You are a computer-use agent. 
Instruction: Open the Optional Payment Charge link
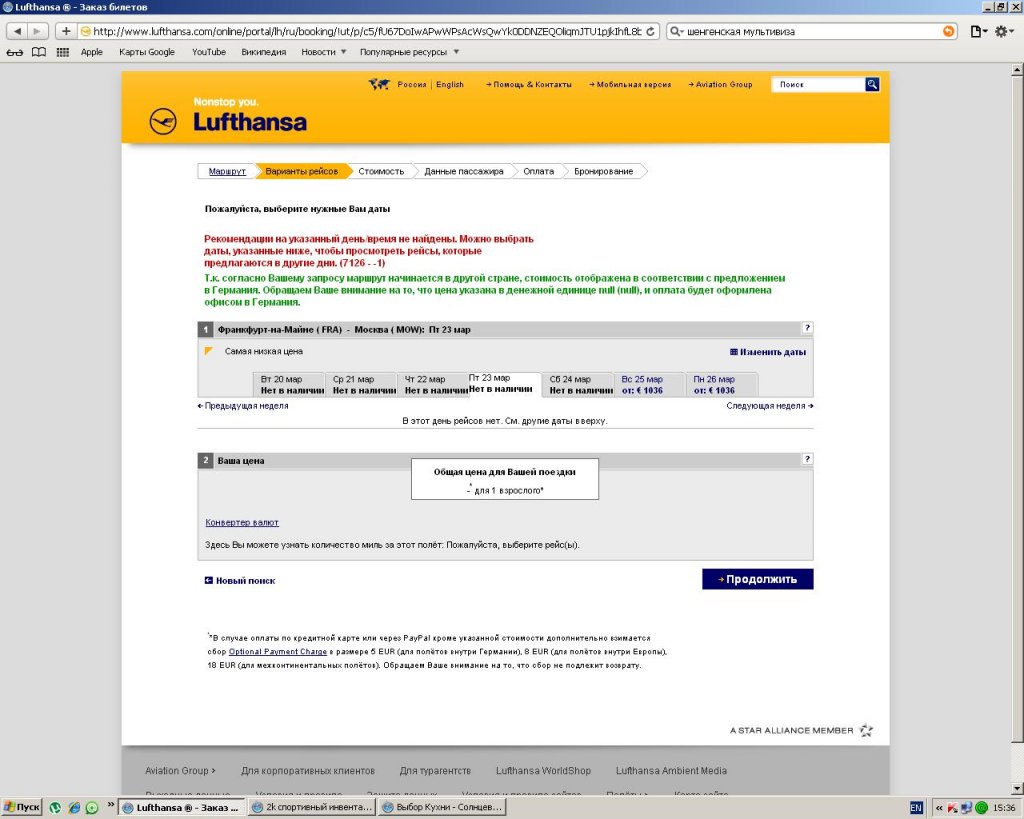278,652
